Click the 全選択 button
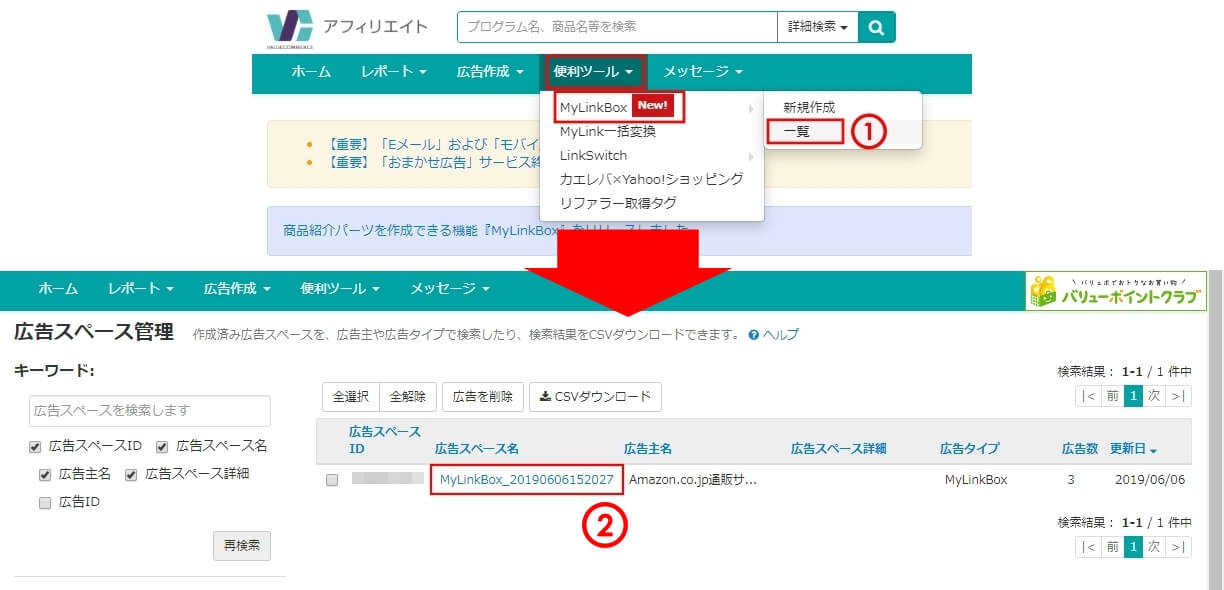 [x=350, y=397]
